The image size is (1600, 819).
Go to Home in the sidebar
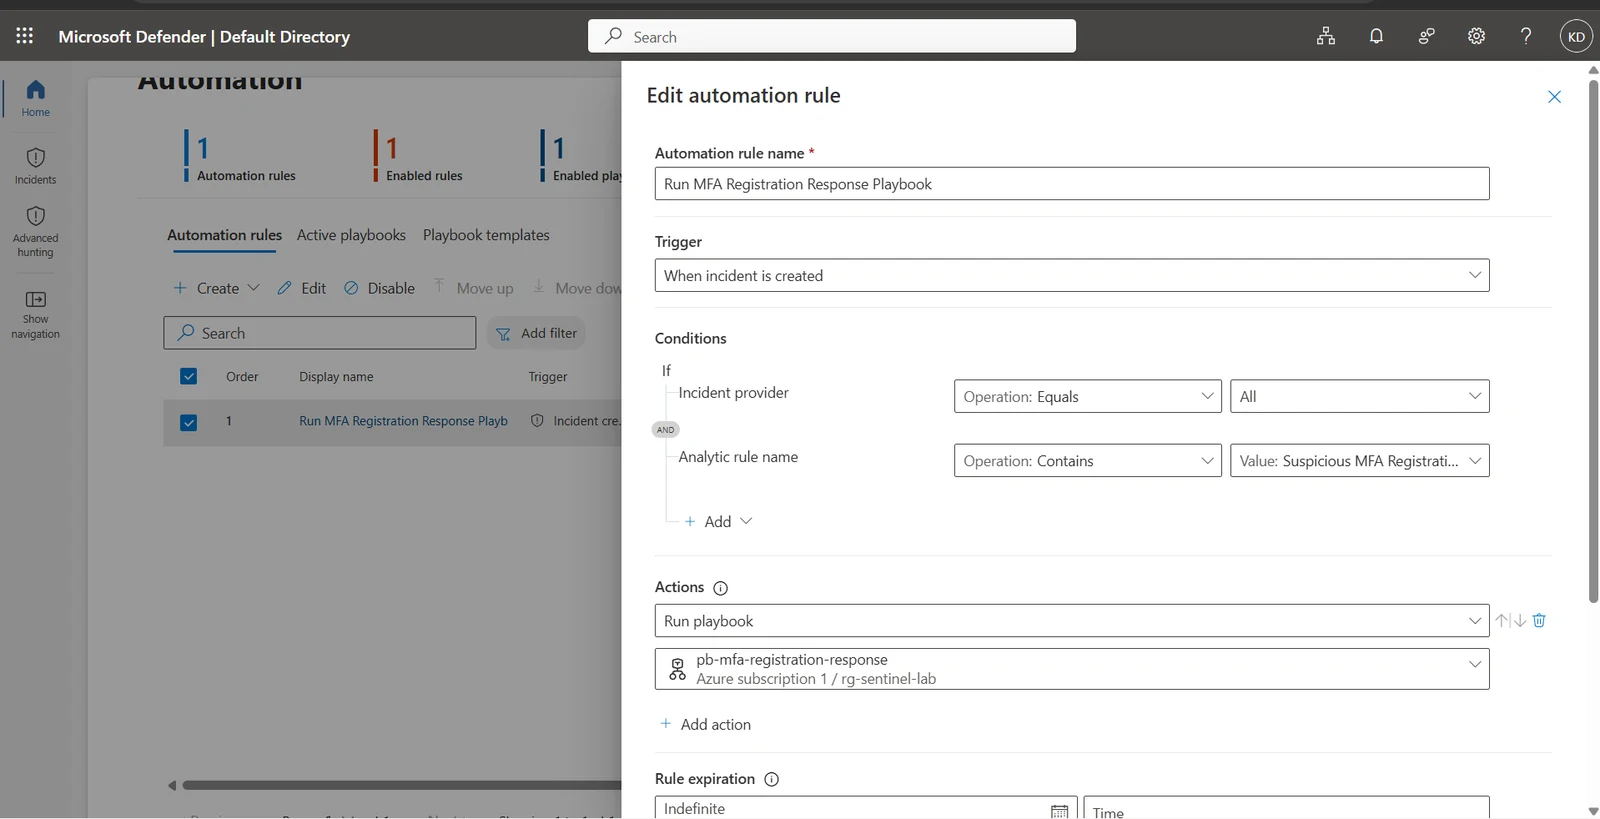click(35, 98)
